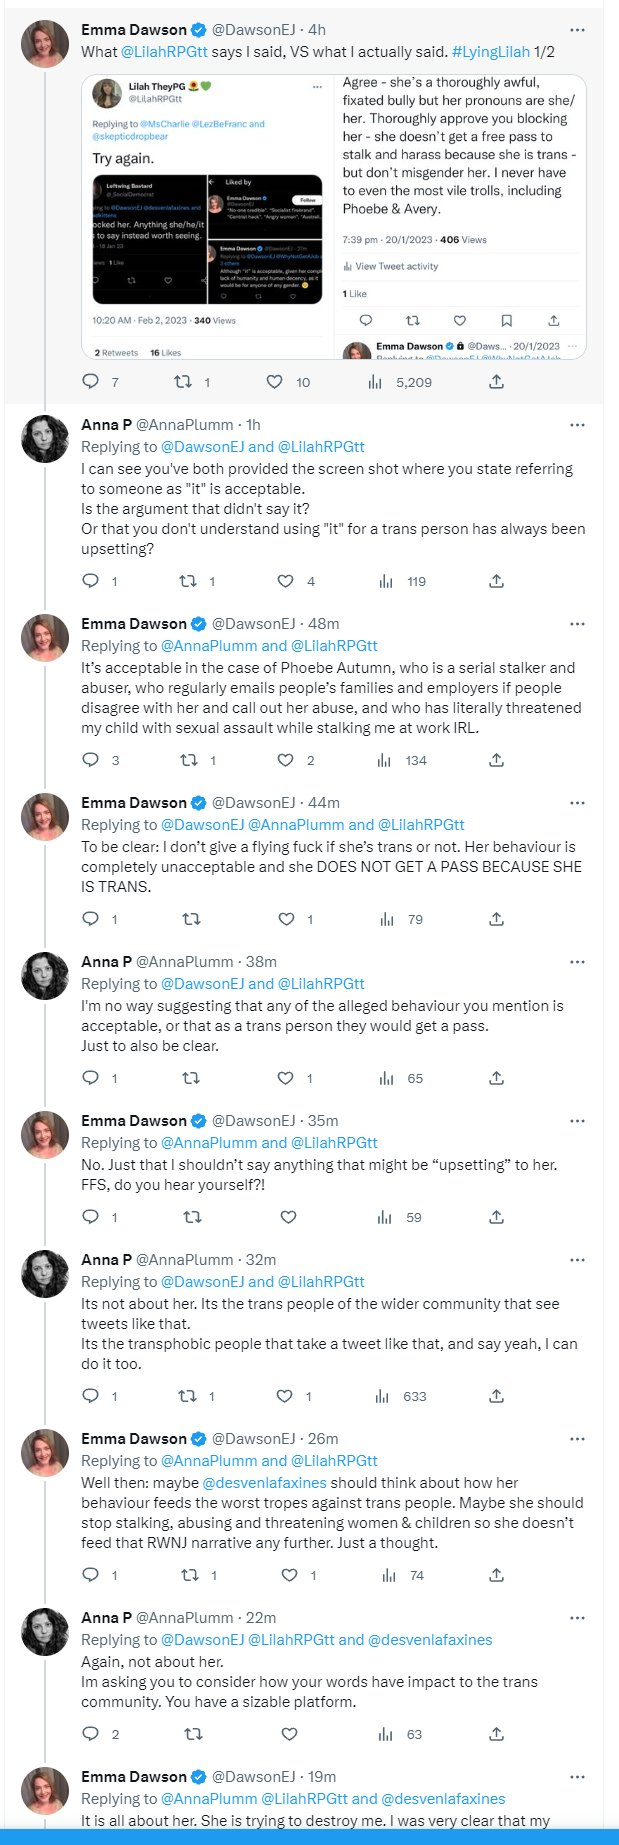Expand options for Emma Dawson's 26m tweet
Viewport: 619px width, 1845px height.
coord(577,1438)
